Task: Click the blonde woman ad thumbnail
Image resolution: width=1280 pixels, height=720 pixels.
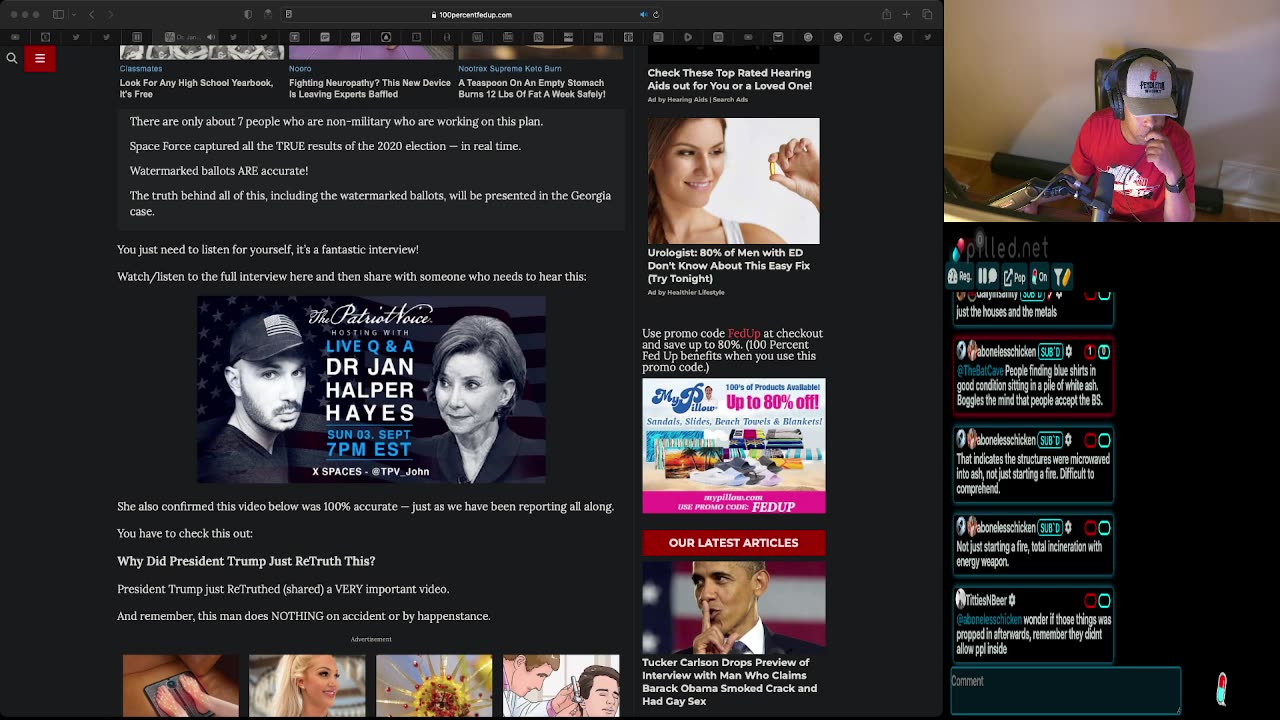Action: (307, 686)
